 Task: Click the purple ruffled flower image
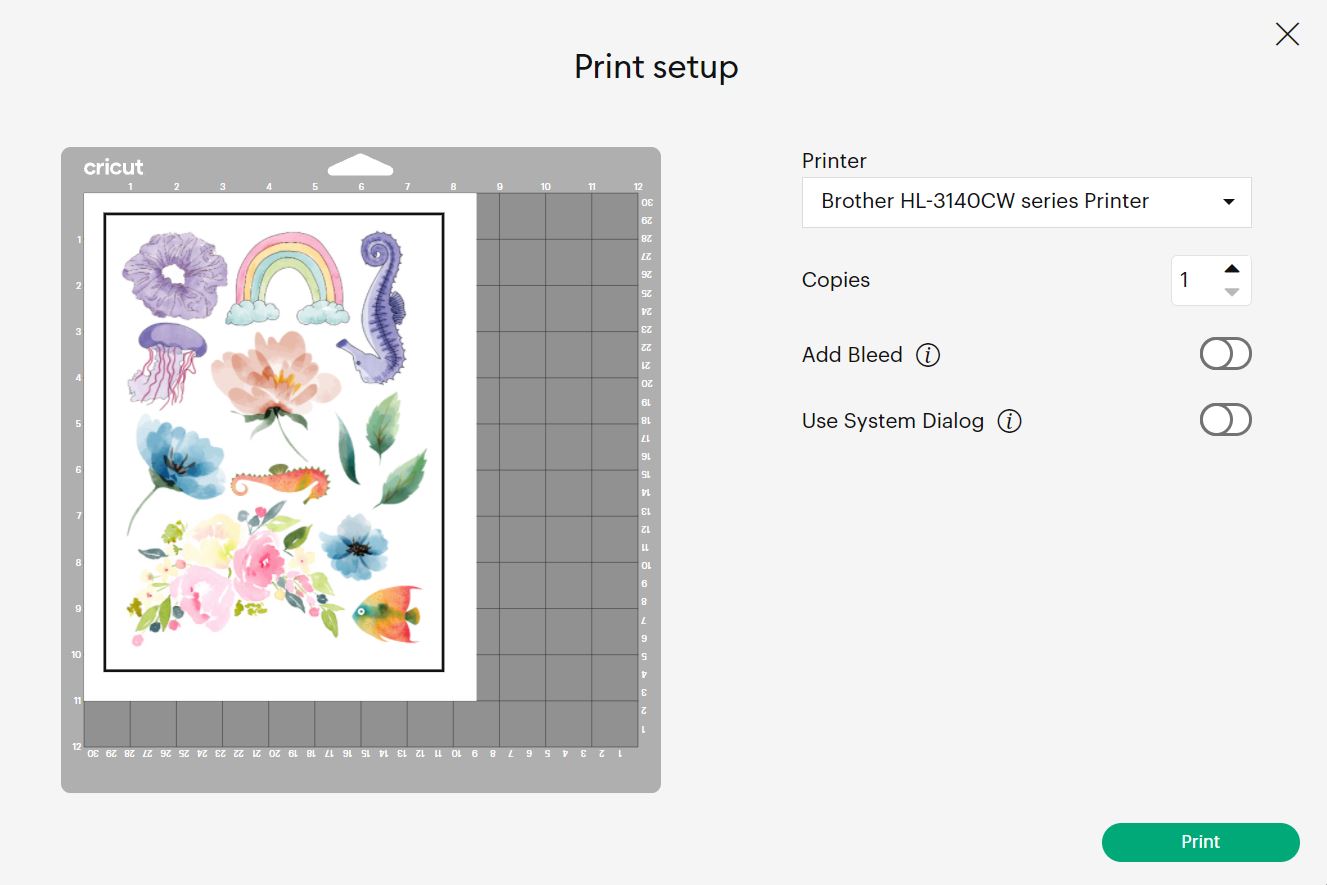(176, 275)
